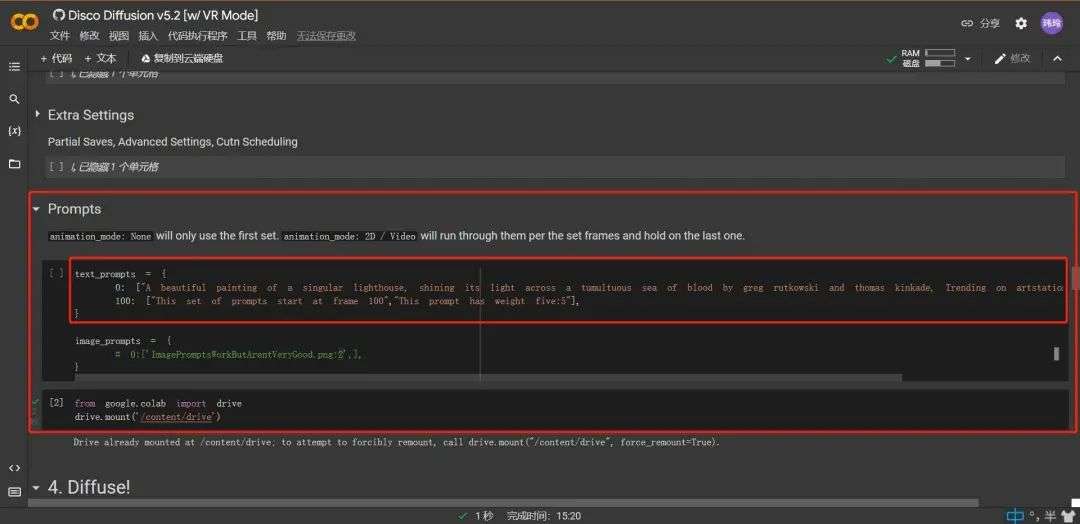1080x524 pixels.
Task: Click the 完成时间: 15:20 status text
Action: tap(543, 516)
